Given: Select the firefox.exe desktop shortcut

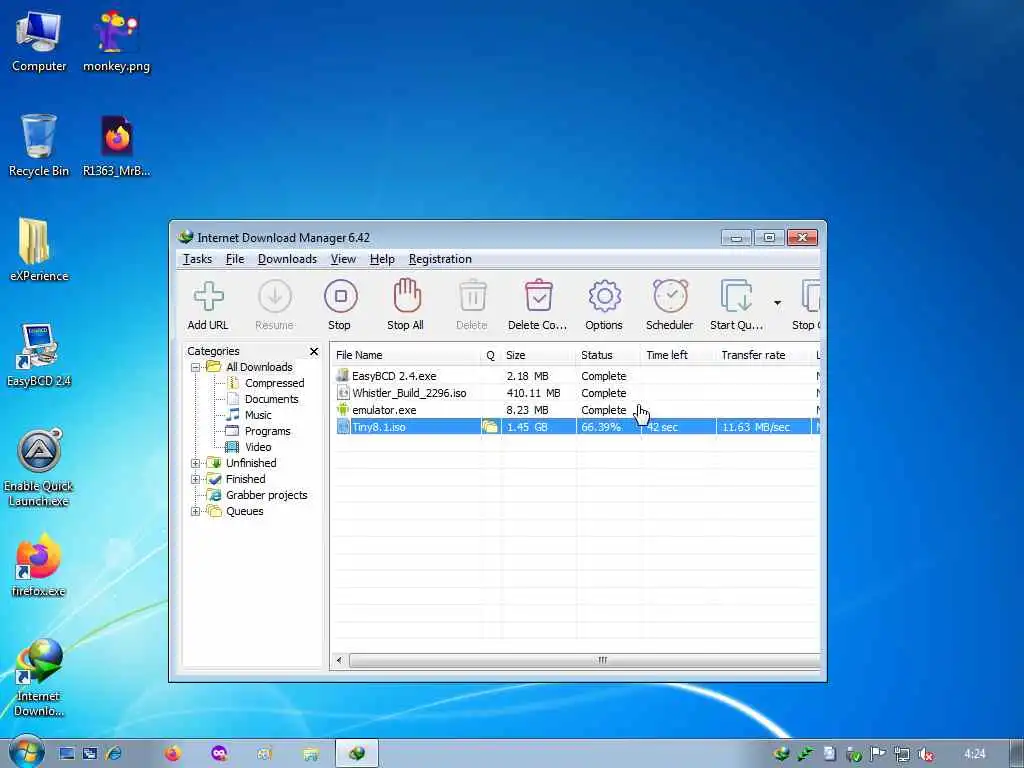Looking at the screenshot, I should [x=39, y=566].
